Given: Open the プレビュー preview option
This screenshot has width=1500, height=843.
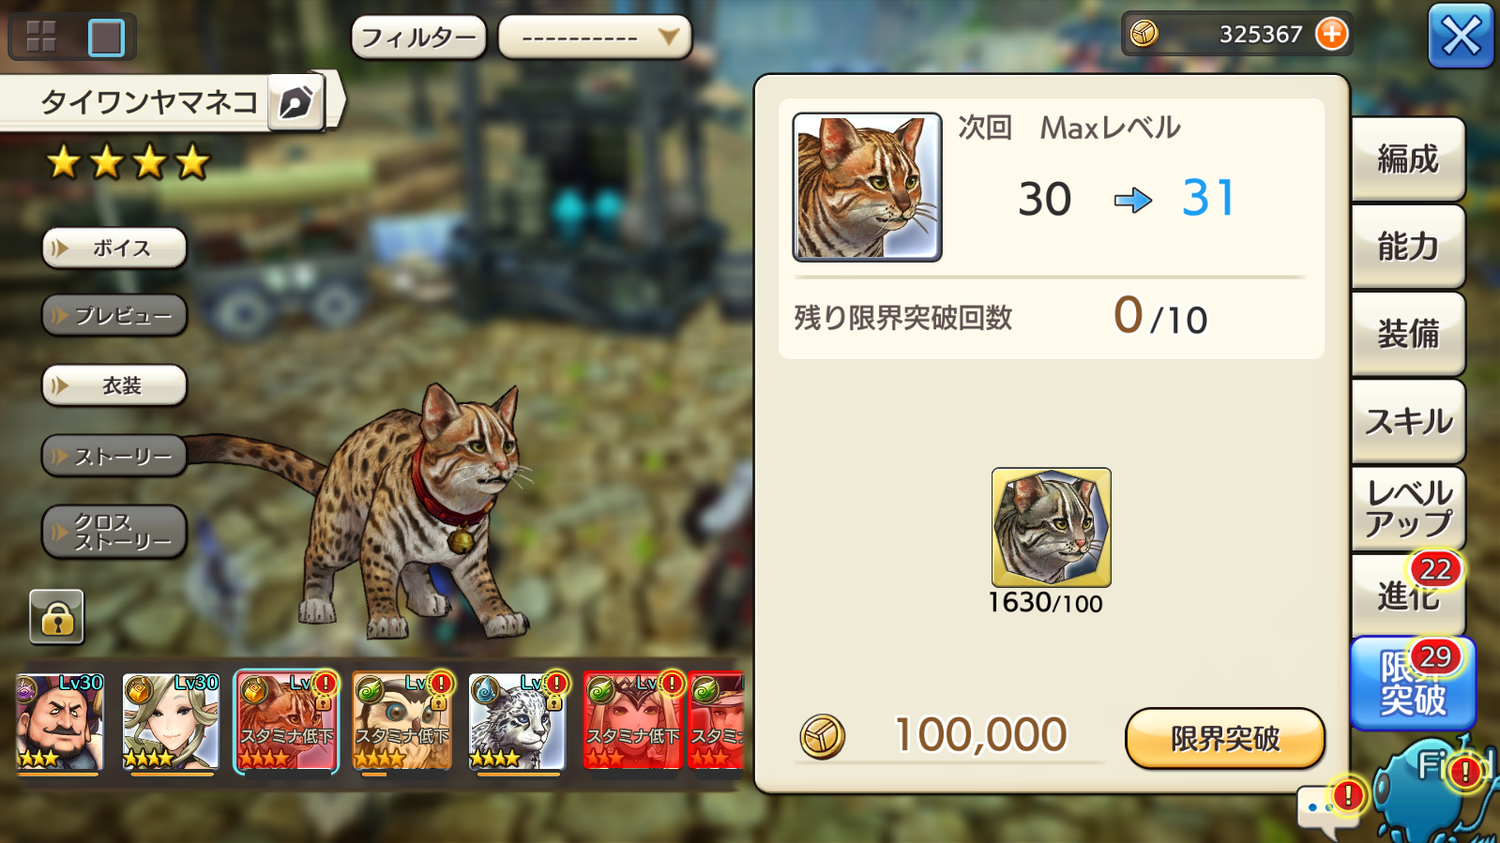Looking at the screenshot, I should 114,316.
